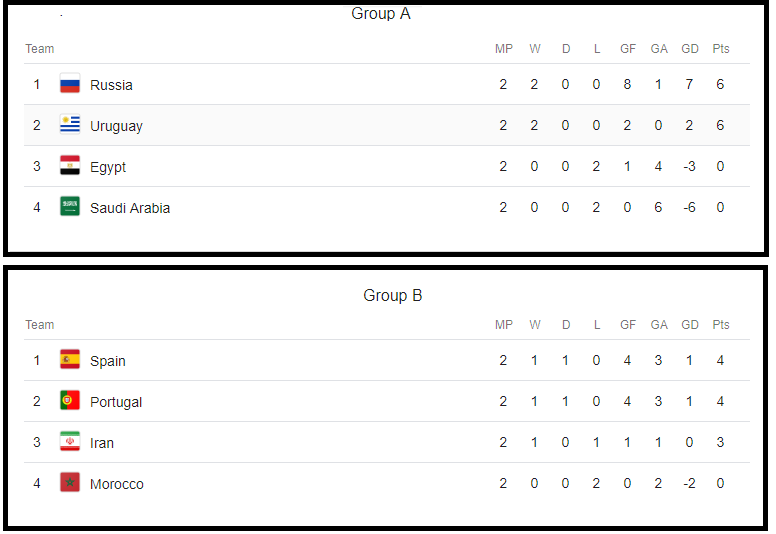The width and height of the screenshot is (776, 534).
Task: Select the Saudi Arabia team name
Action: pos(130,208)
